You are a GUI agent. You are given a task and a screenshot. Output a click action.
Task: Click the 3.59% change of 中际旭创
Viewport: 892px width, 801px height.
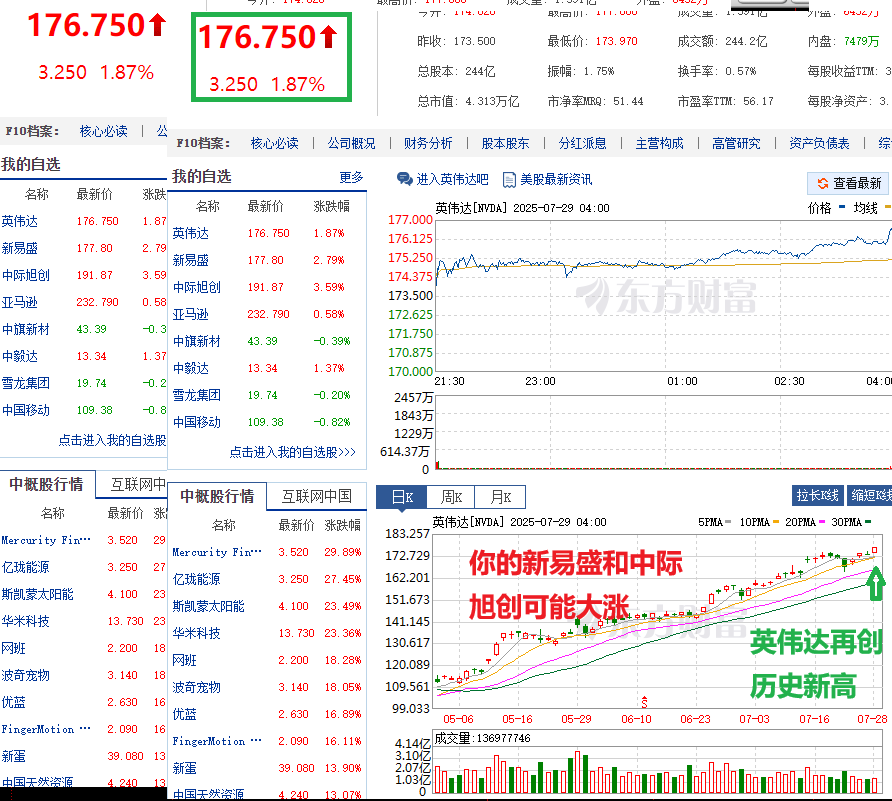[329, 287]
